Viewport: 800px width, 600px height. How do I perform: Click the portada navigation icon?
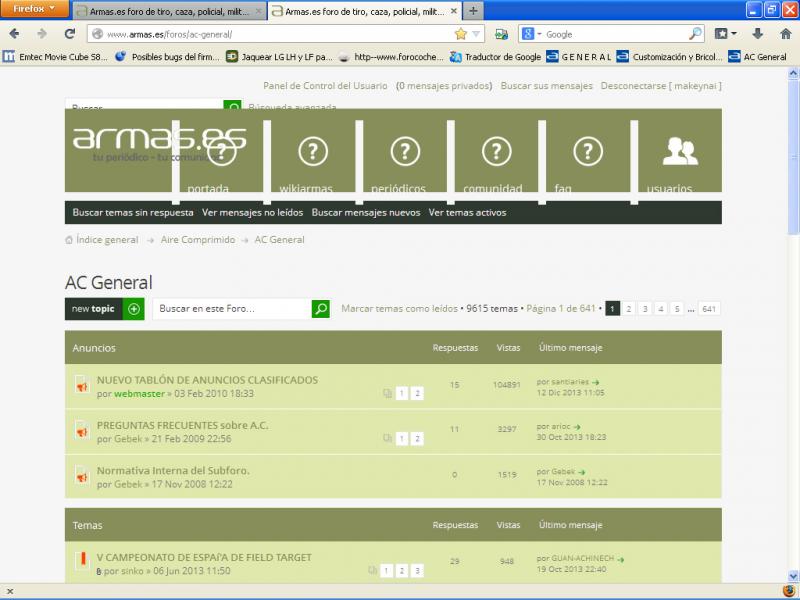[x=221, y=152]
